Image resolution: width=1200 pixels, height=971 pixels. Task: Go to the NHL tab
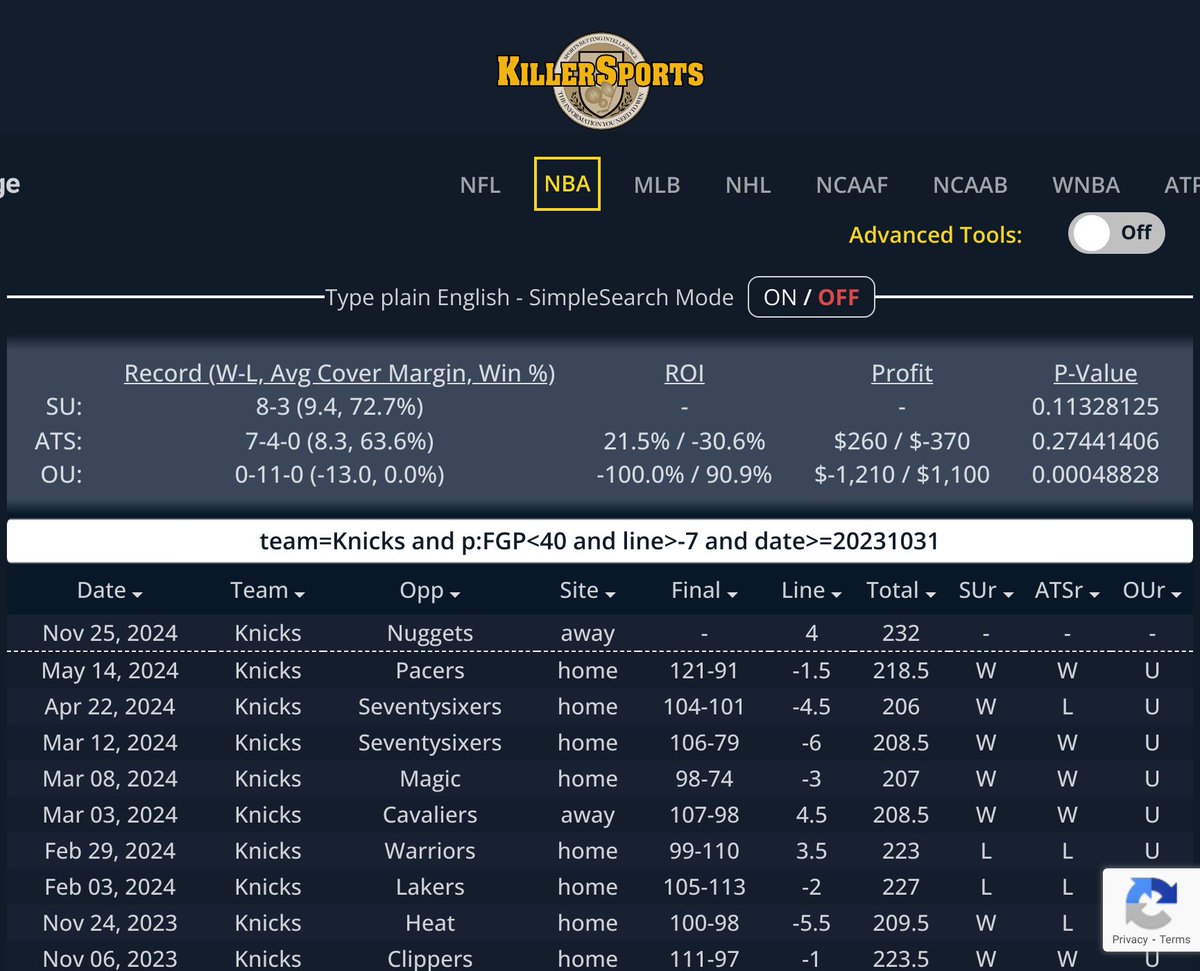748,185
